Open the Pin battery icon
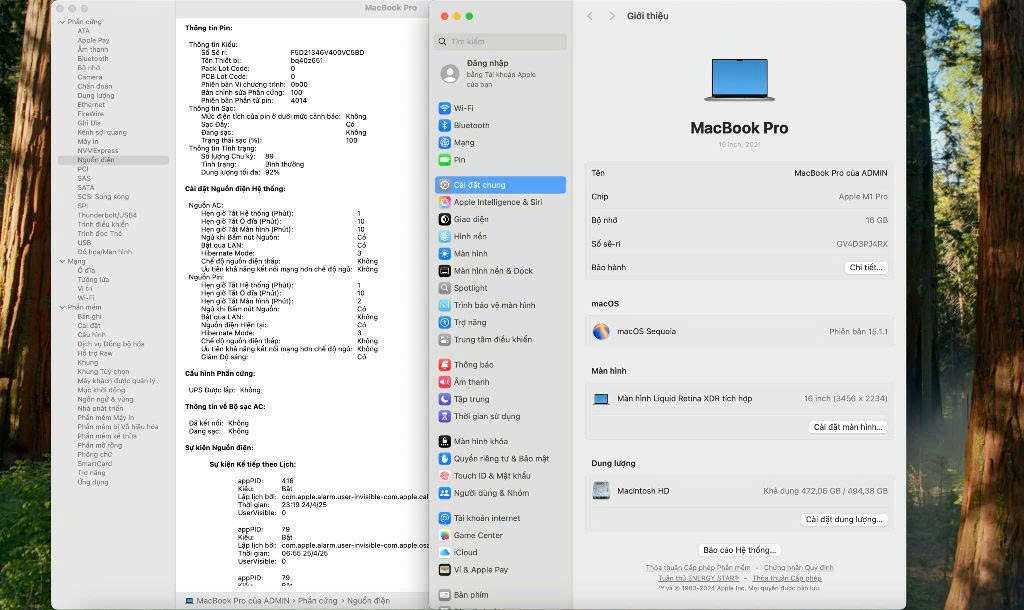1024x610 pixels. 444,160
